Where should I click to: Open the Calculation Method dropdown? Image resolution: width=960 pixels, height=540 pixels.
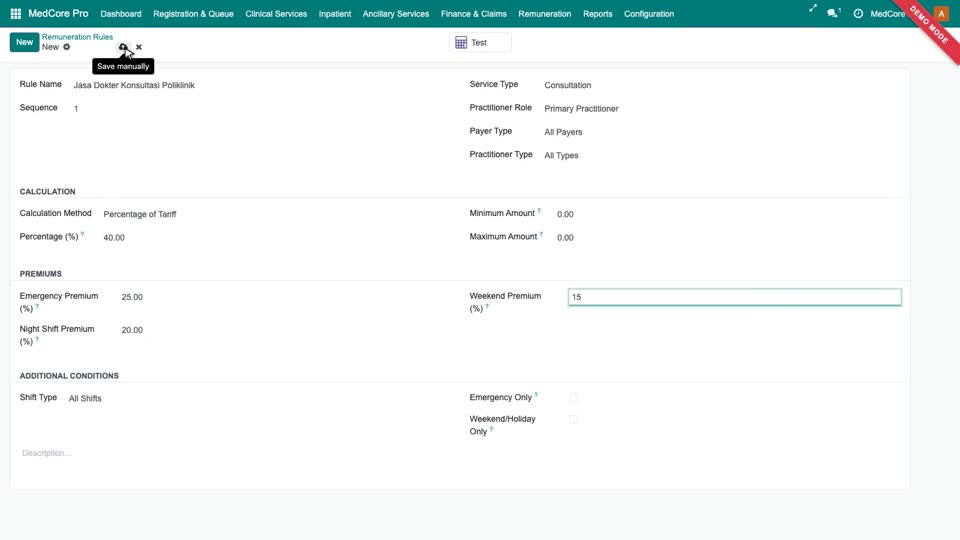(x=276, y=214)
